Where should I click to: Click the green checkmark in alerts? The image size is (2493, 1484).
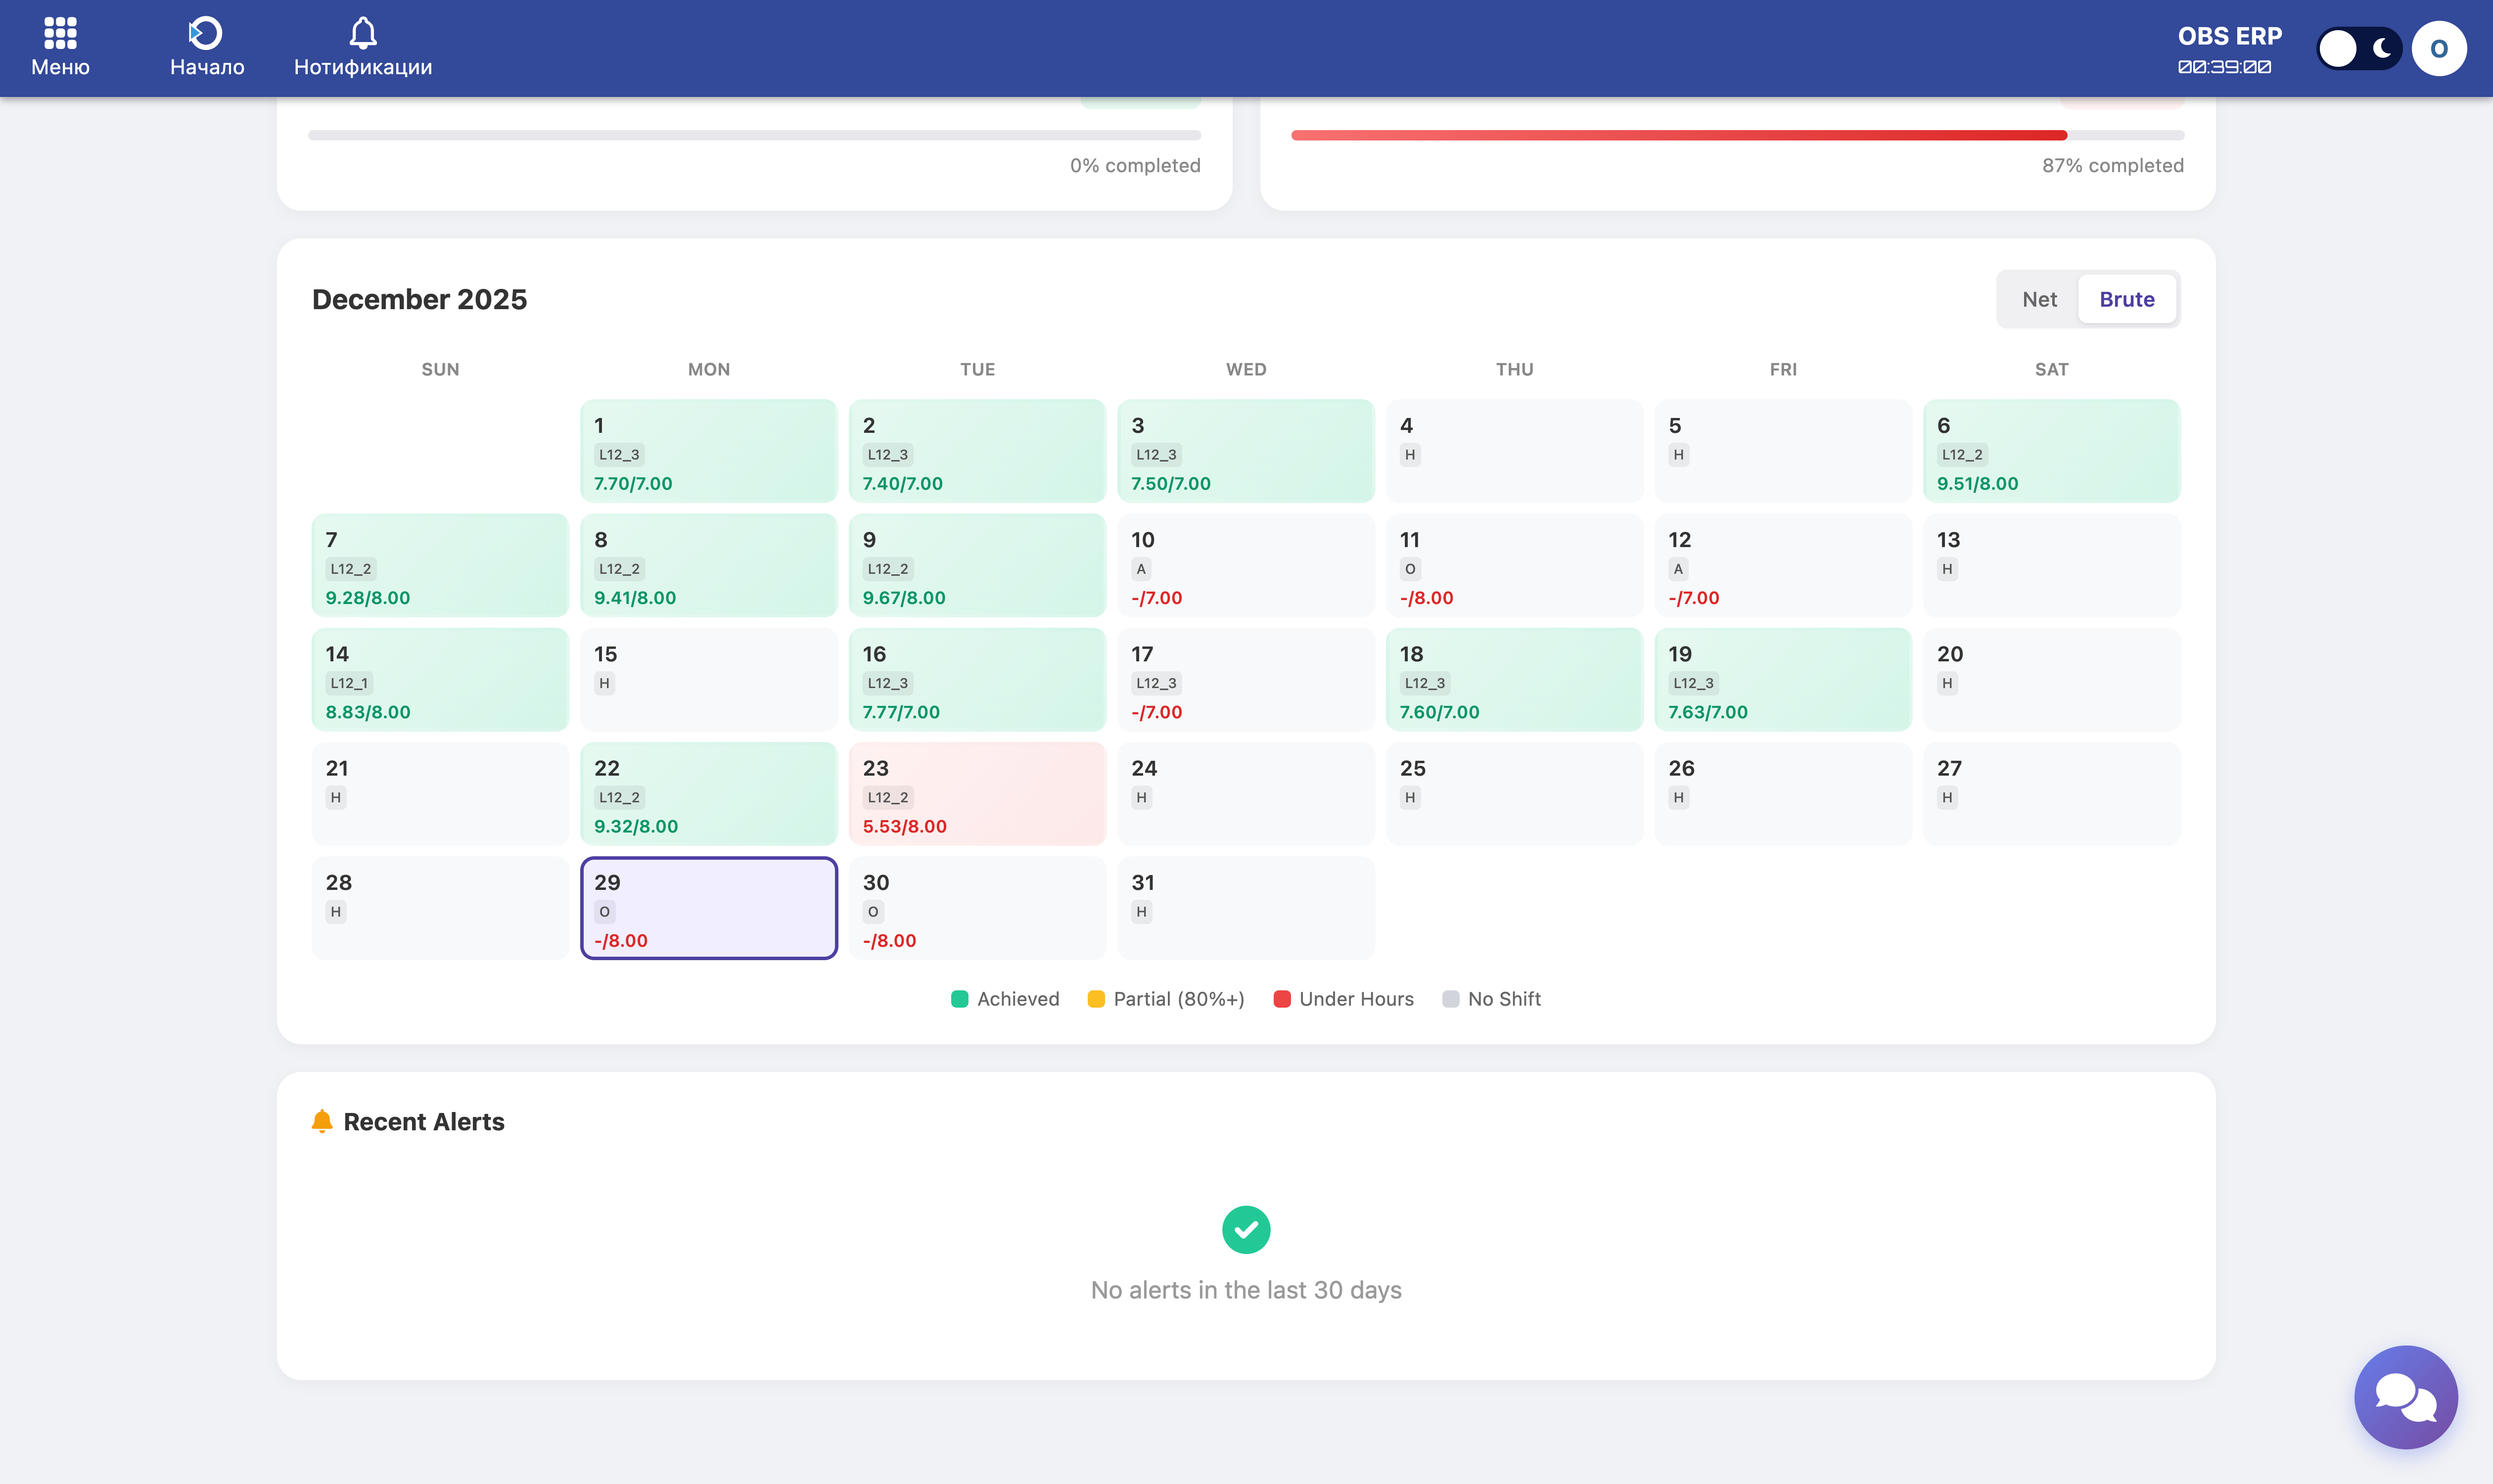[1246, 1229]
